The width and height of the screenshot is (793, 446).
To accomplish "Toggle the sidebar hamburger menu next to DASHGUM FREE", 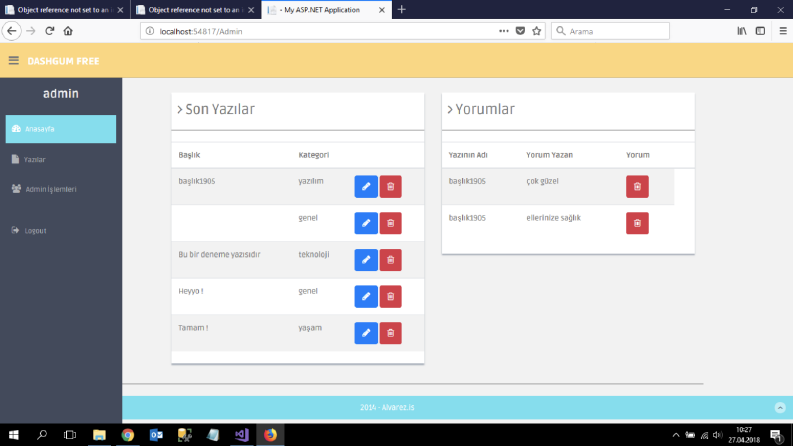I will pyautogui.click(x=14, y=61).
